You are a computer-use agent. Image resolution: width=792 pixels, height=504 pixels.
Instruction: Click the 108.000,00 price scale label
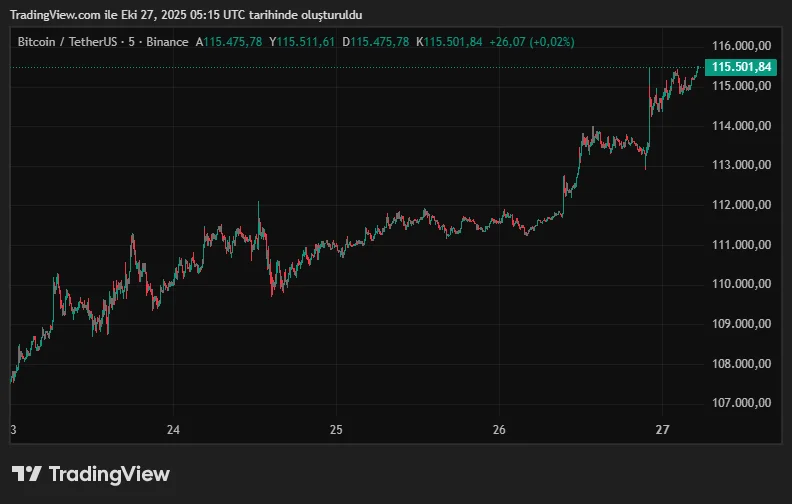pos(741,364)
